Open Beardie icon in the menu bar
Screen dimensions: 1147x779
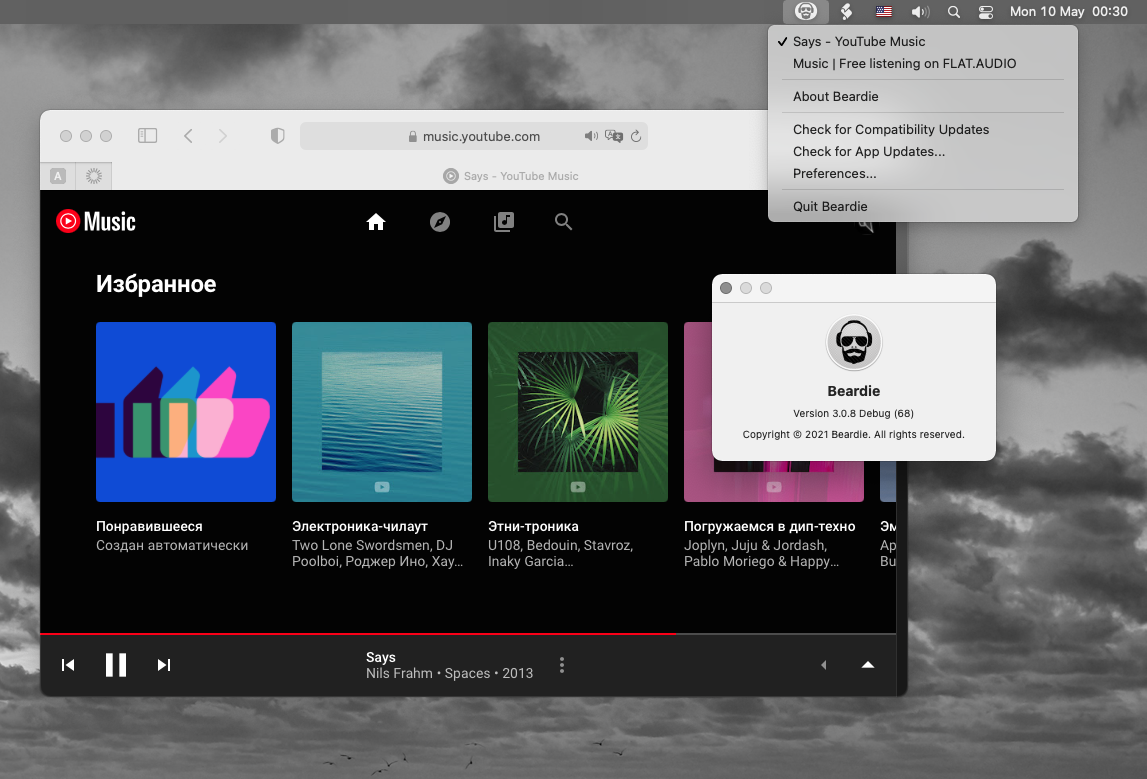coord(805,12)
